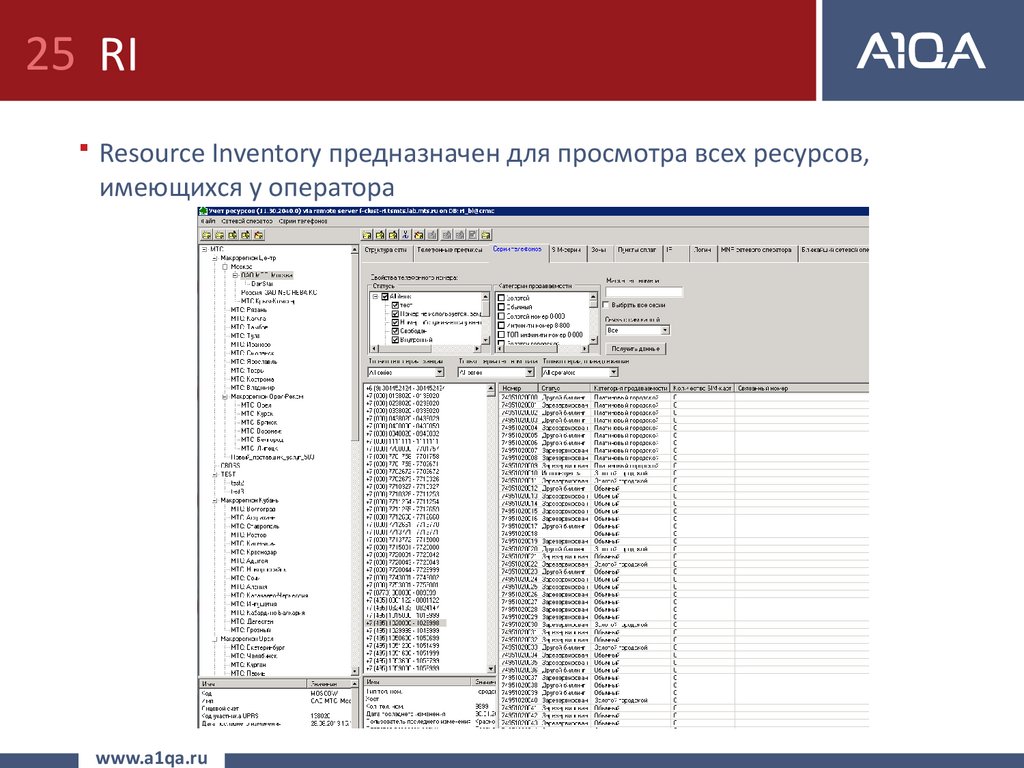The width and height of the screenshot is (1024, 768).
Task: Select 'МТС: Рязань' in the tree
Action: pyautogui.click(x=247, y=310)
